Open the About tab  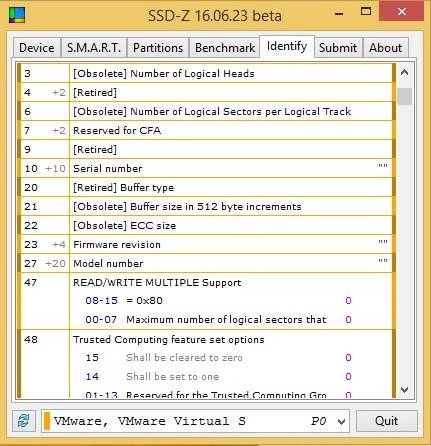coord(385,48)
